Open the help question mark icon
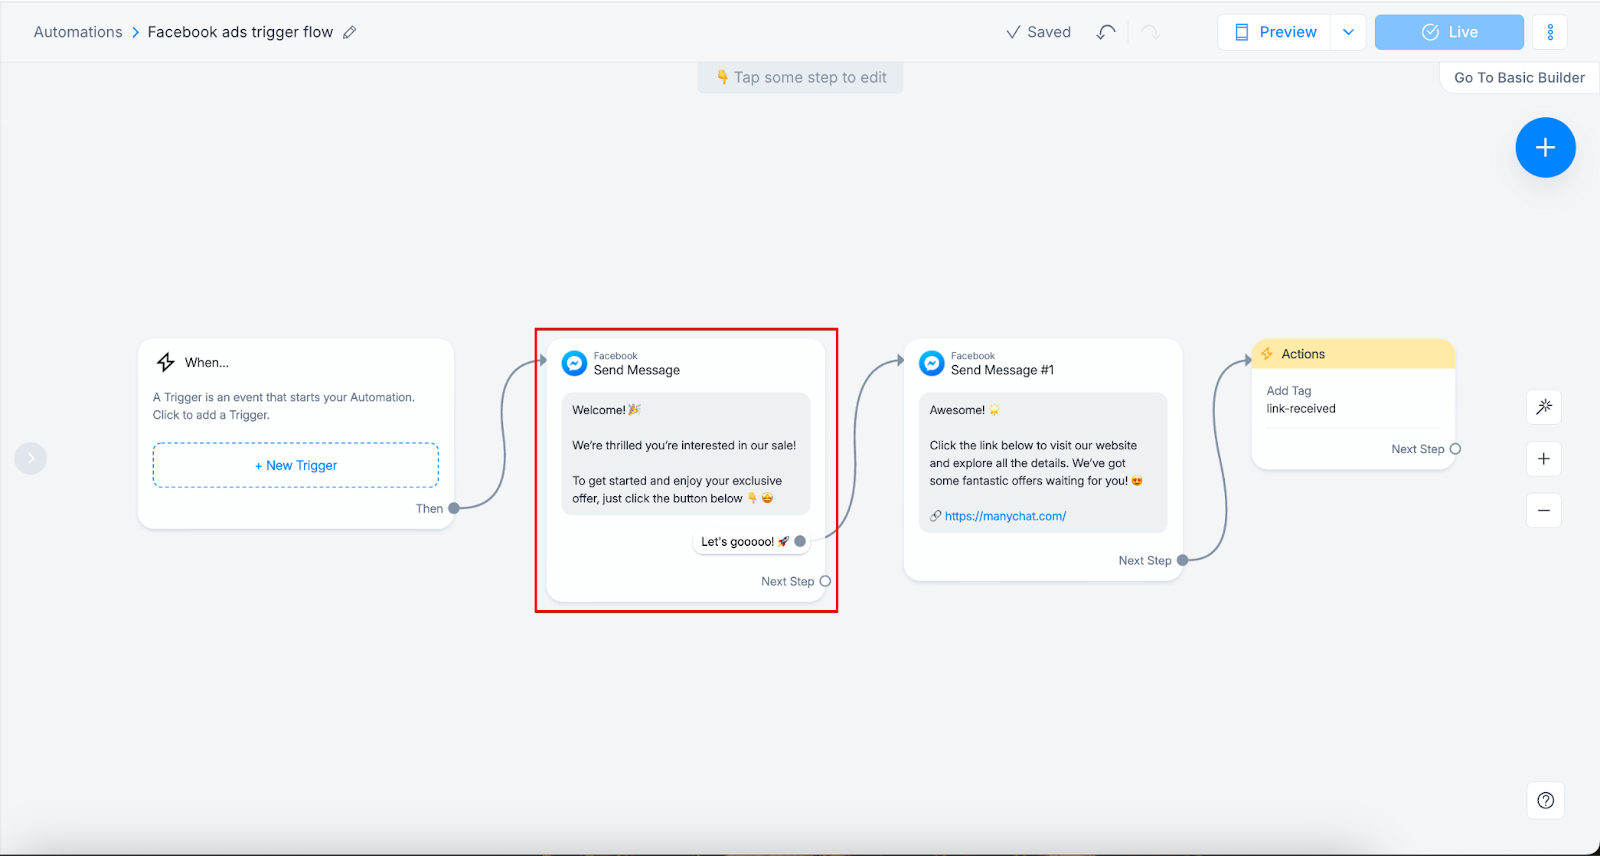 coord(1546,800)
